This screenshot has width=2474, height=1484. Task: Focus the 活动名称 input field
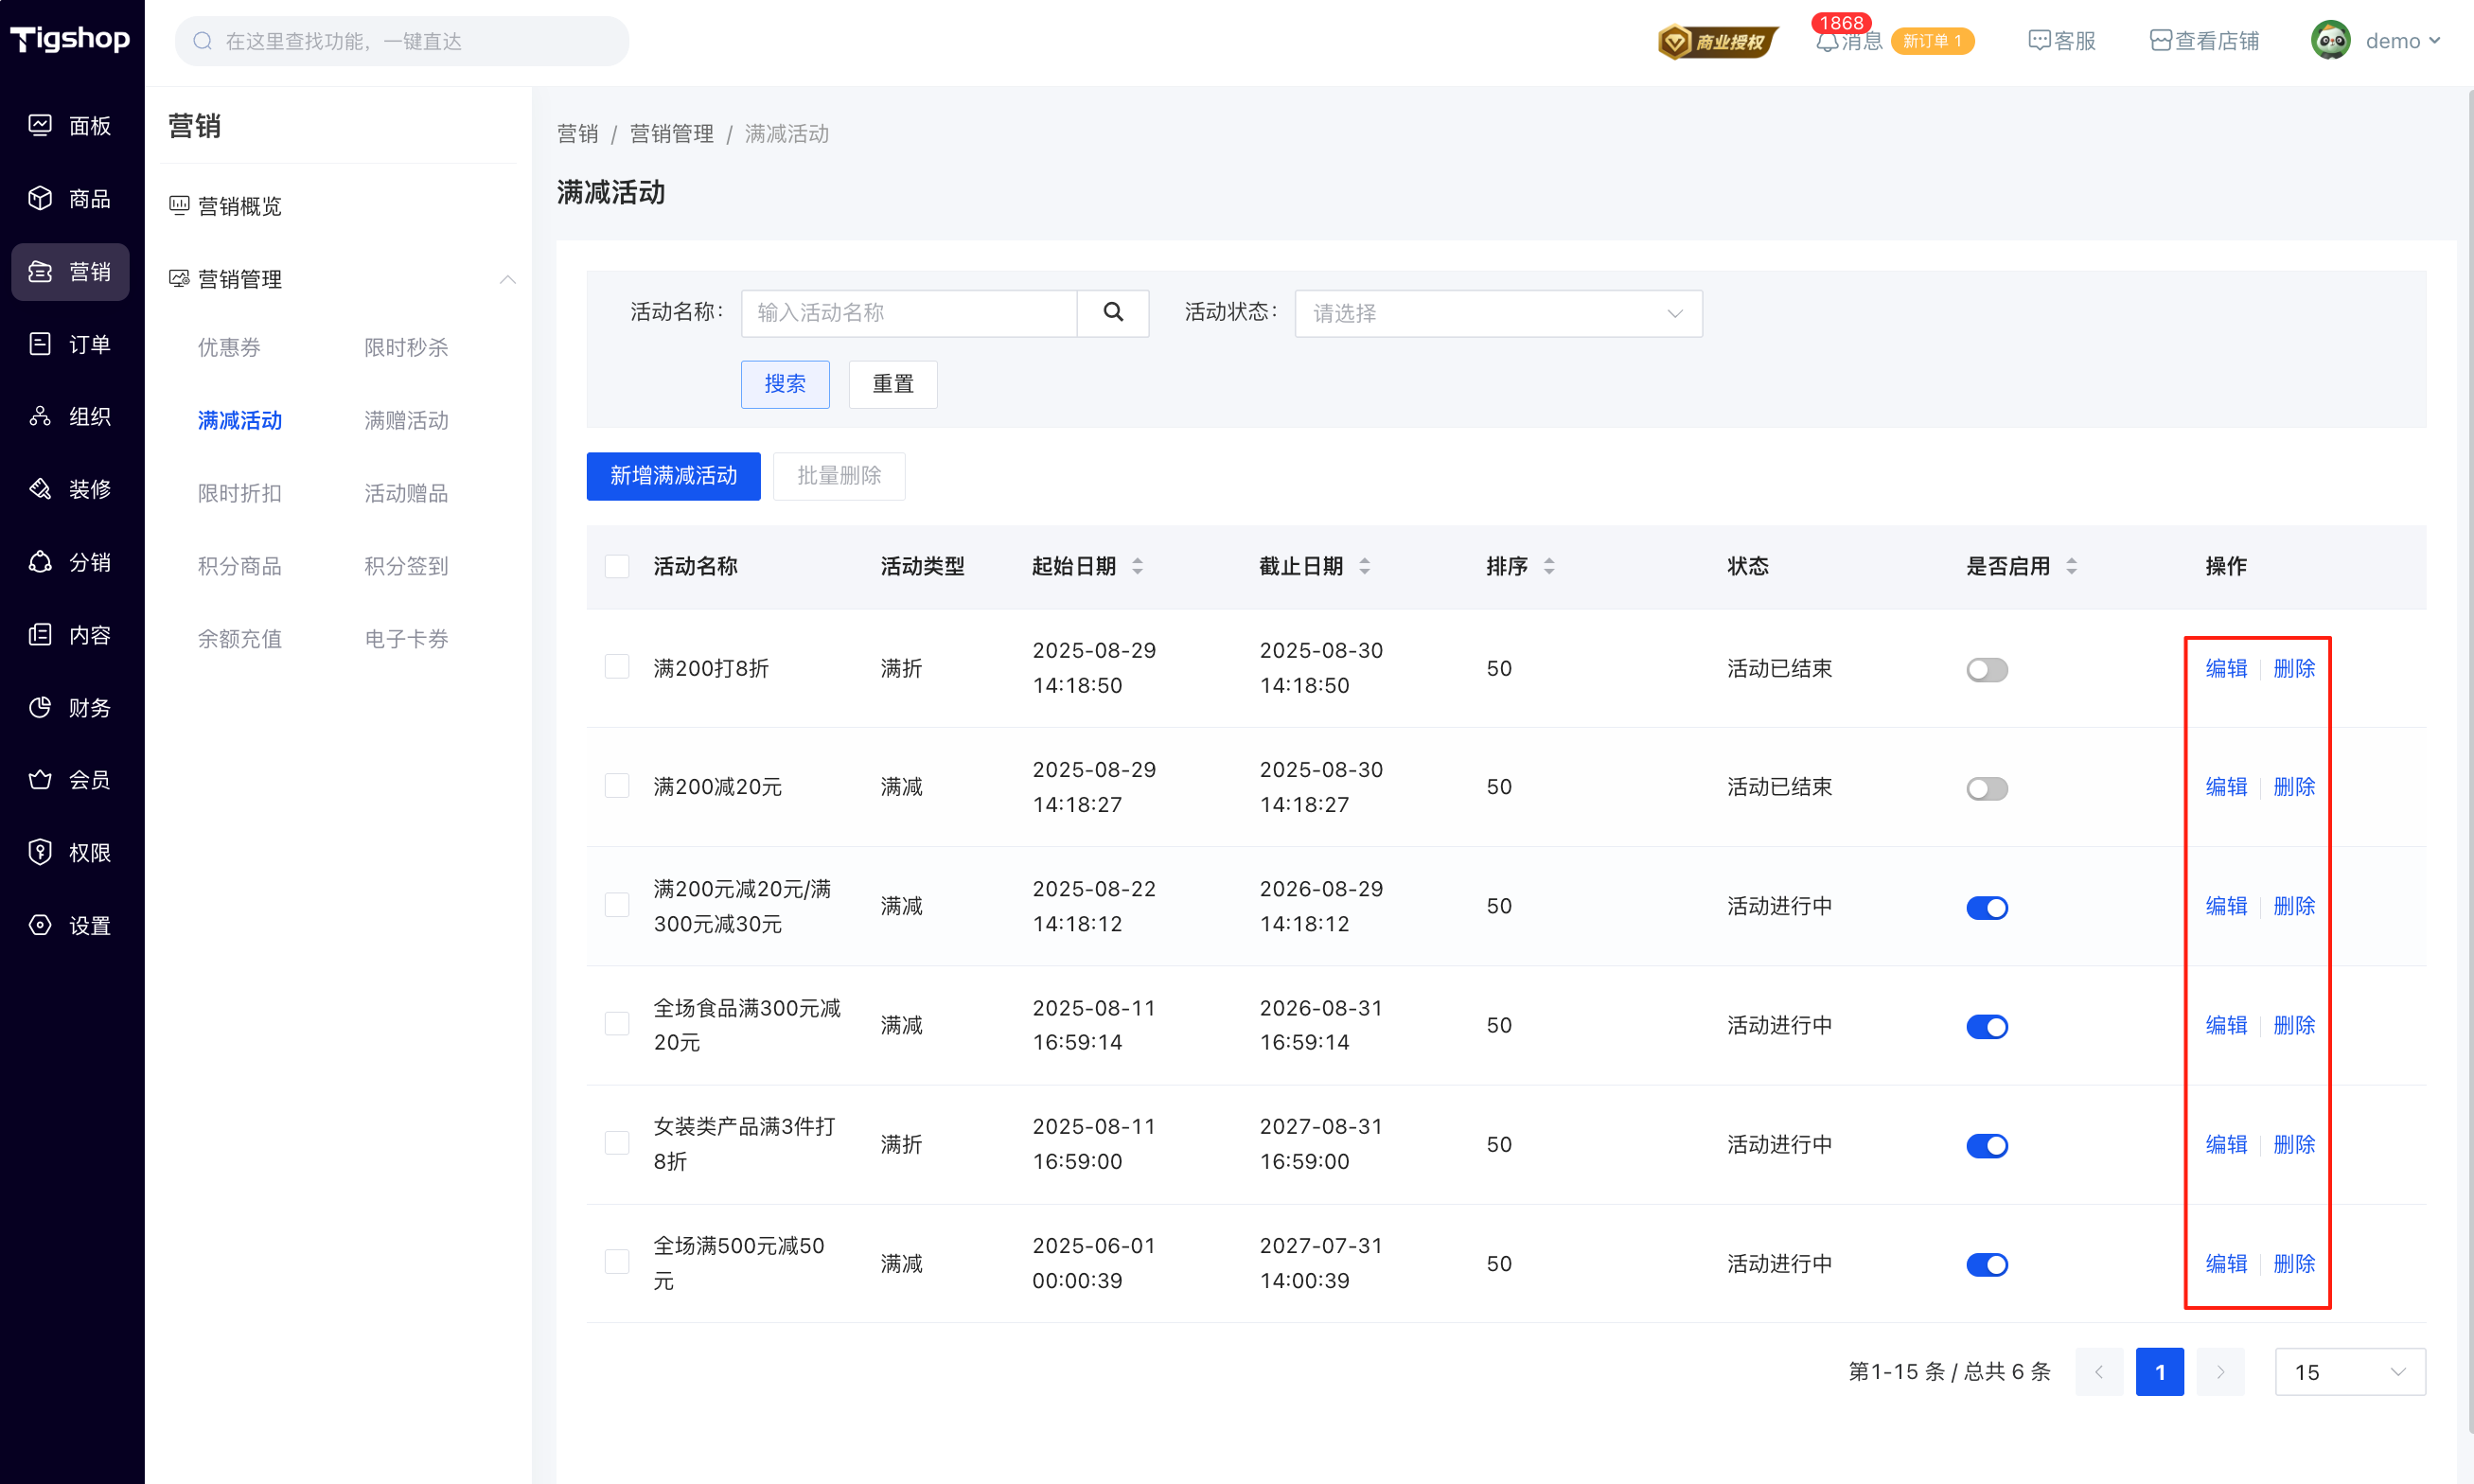coord(908,313)
